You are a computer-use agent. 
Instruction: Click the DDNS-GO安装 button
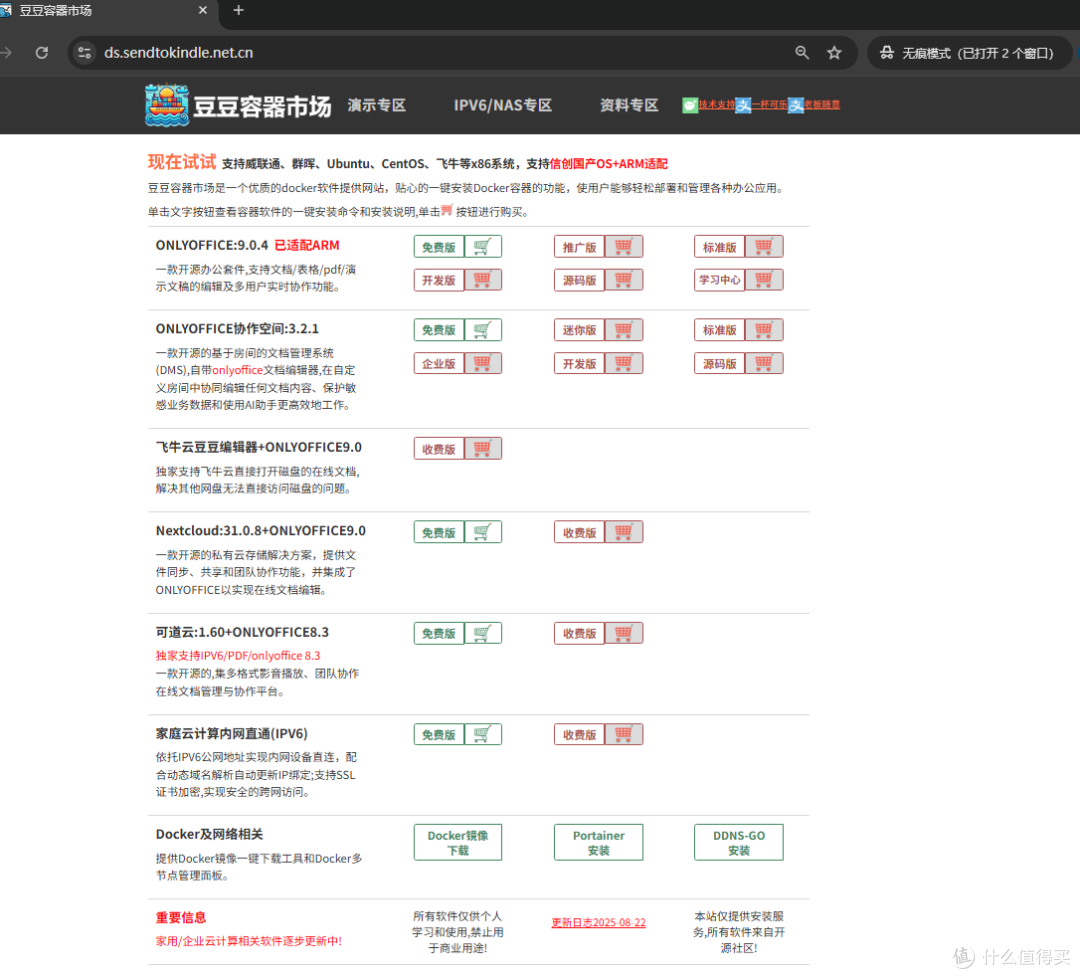pyautogui.click(x=739, y=843)
